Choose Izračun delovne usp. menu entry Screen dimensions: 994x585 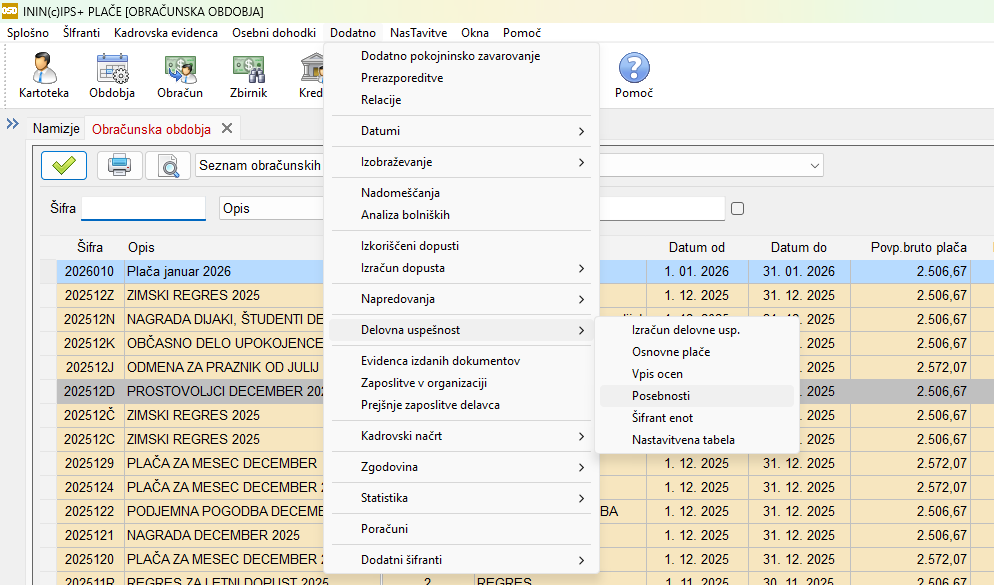click(x=686, y=330)
